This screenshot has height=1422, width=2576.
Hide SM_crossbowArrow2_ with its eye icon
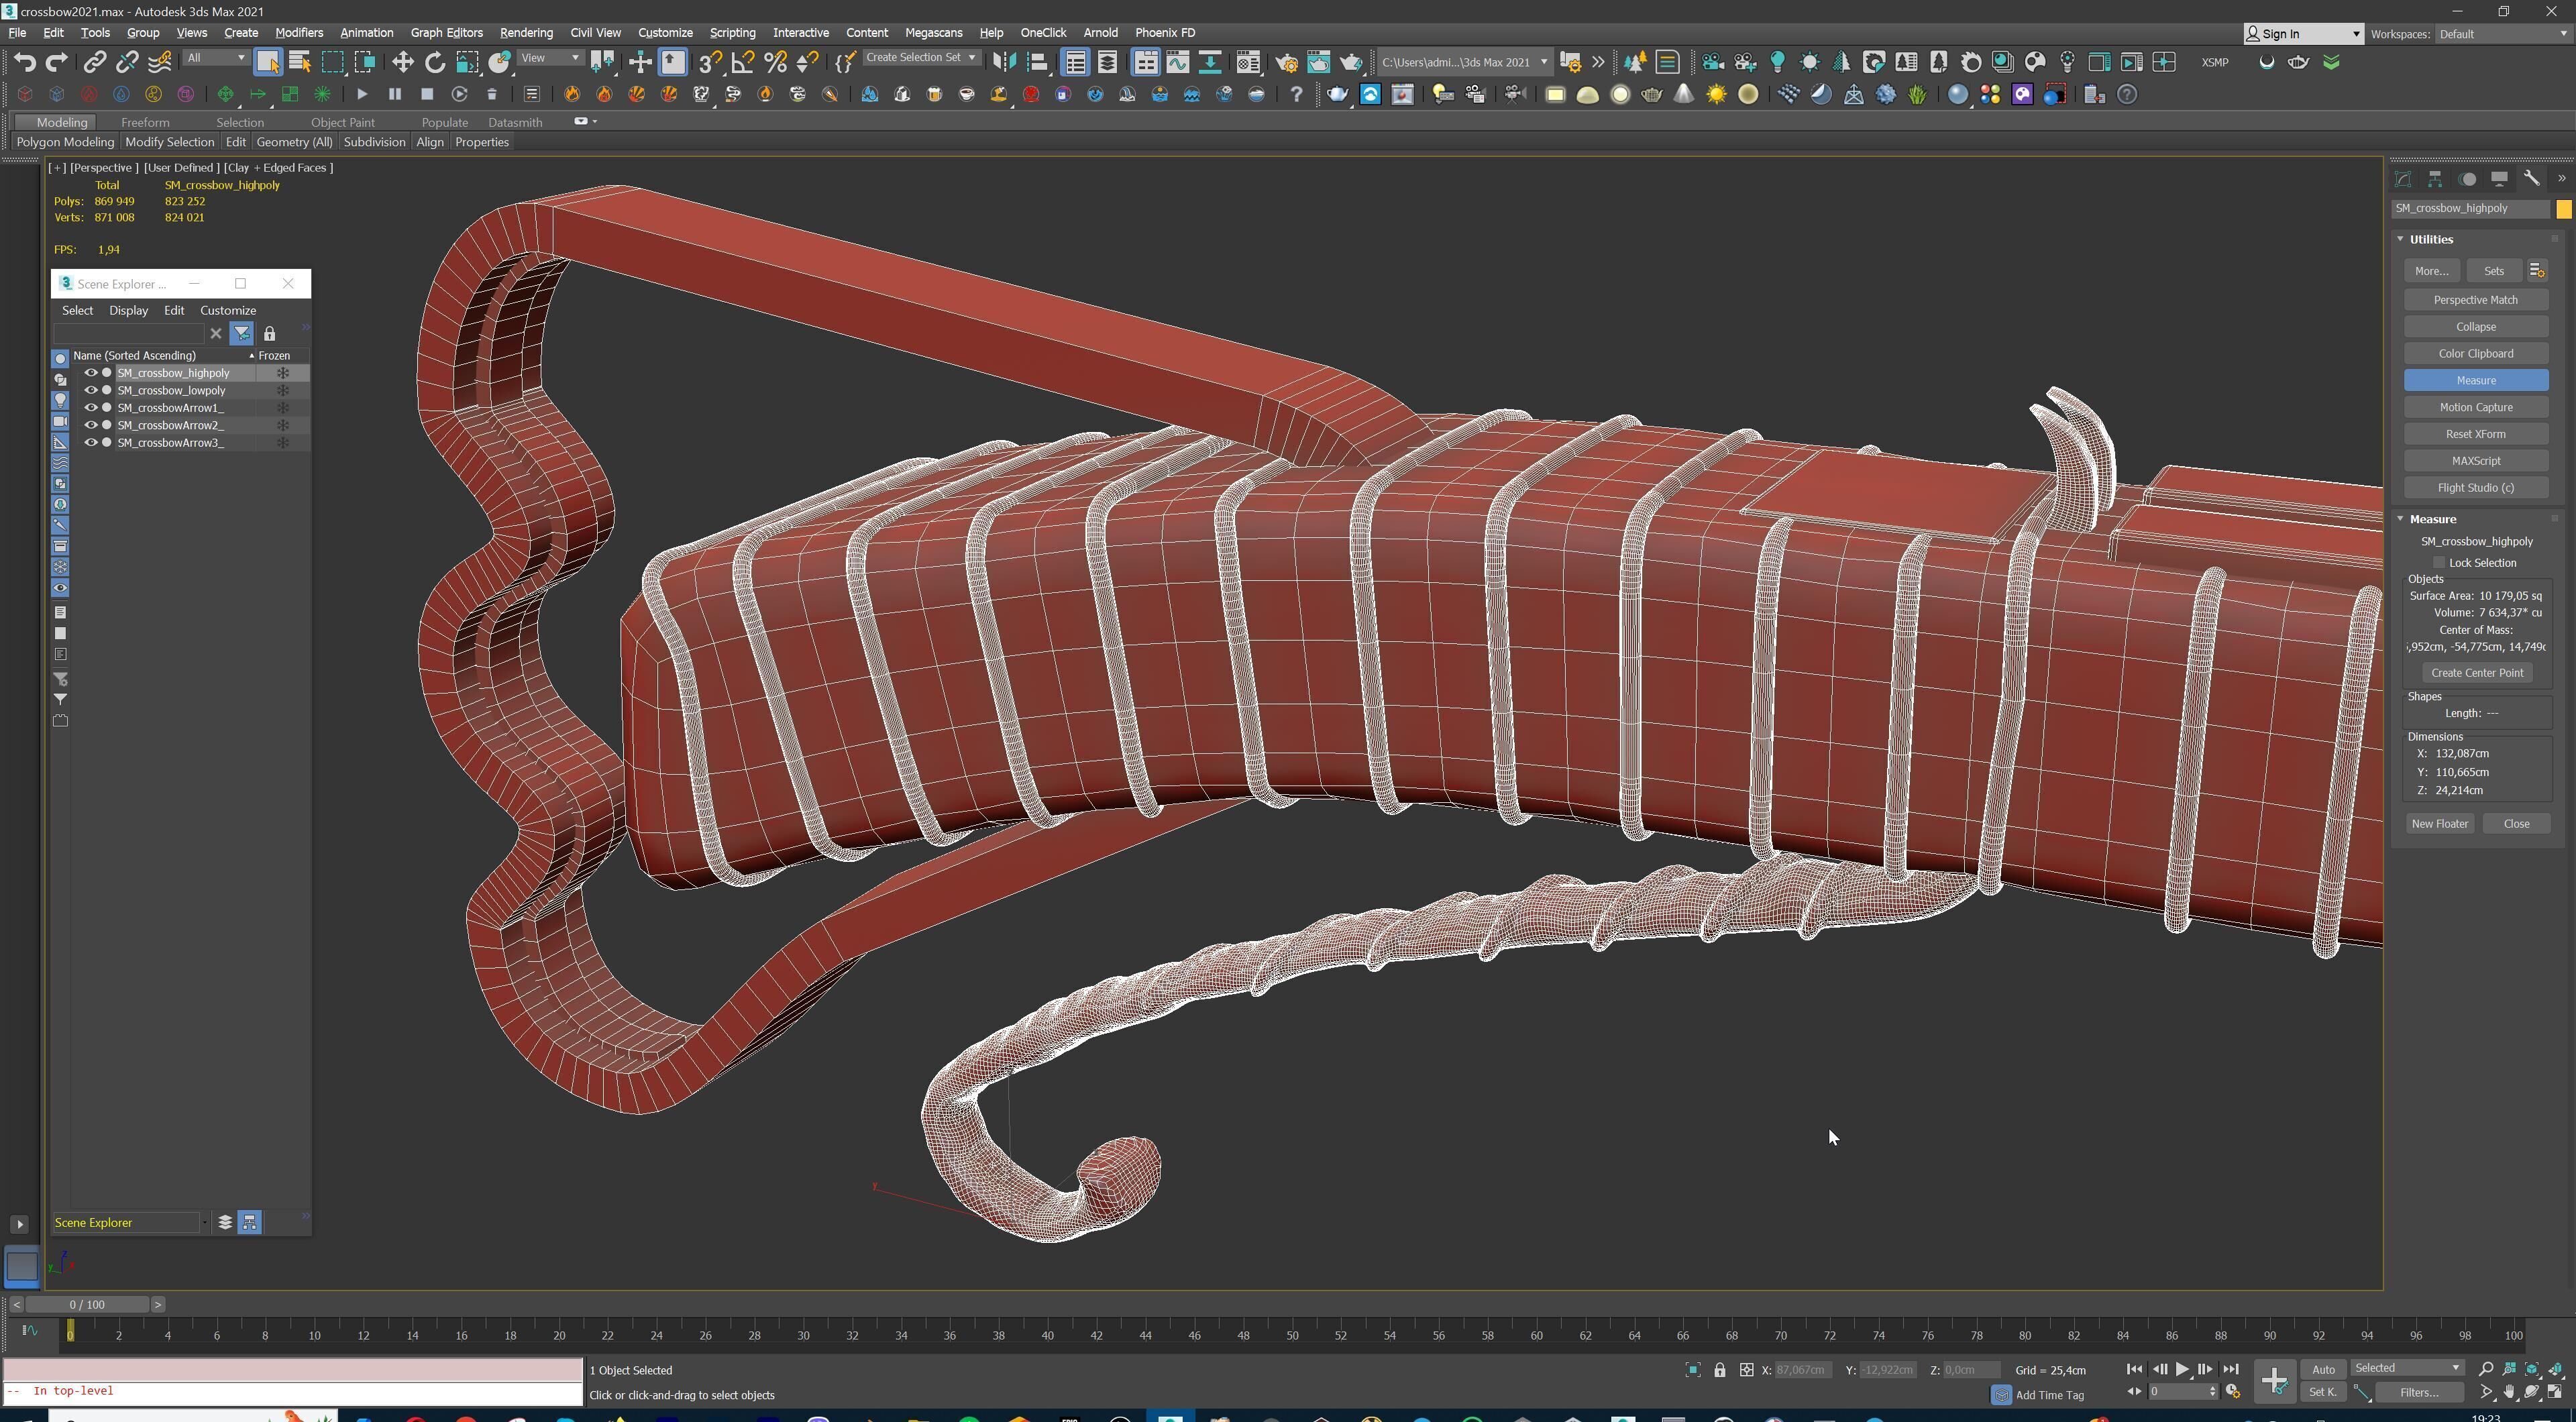click(90, 425)
